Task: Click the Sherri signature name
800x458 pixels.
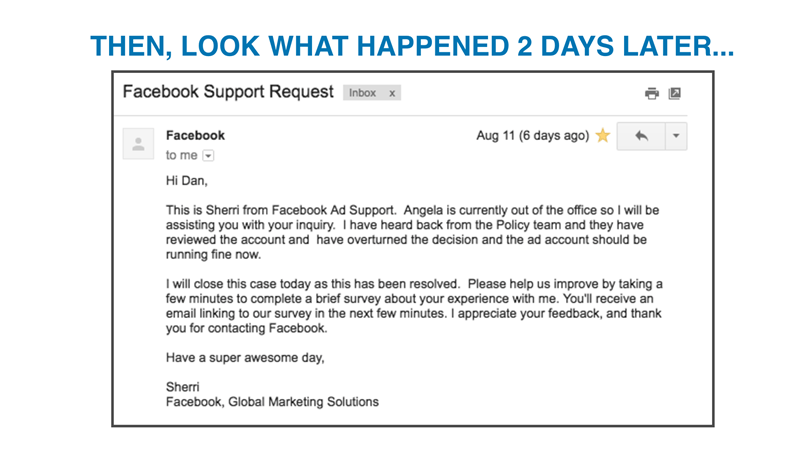Action: 183,386
